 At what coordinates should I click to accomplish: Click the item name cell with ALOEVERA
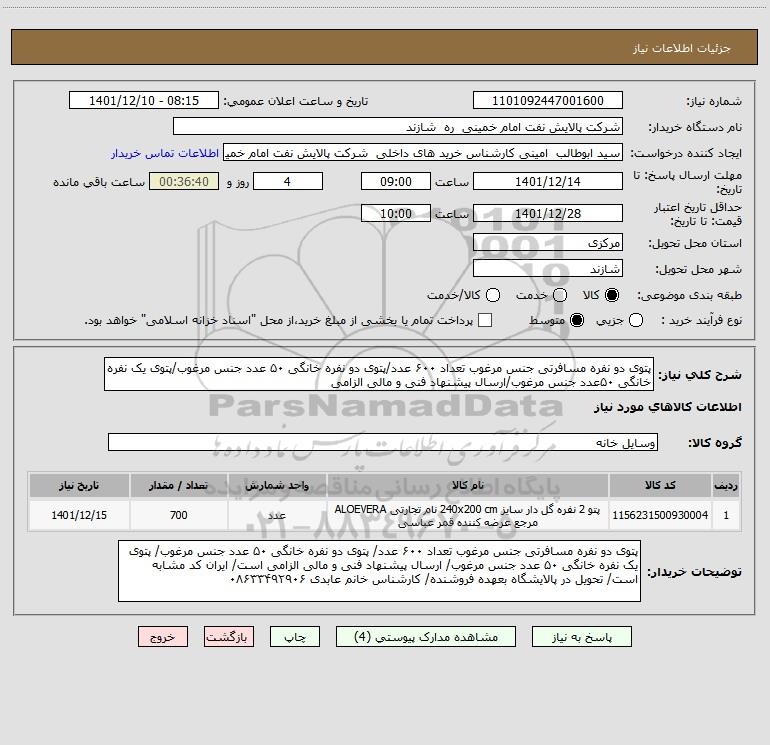(468, 515)
